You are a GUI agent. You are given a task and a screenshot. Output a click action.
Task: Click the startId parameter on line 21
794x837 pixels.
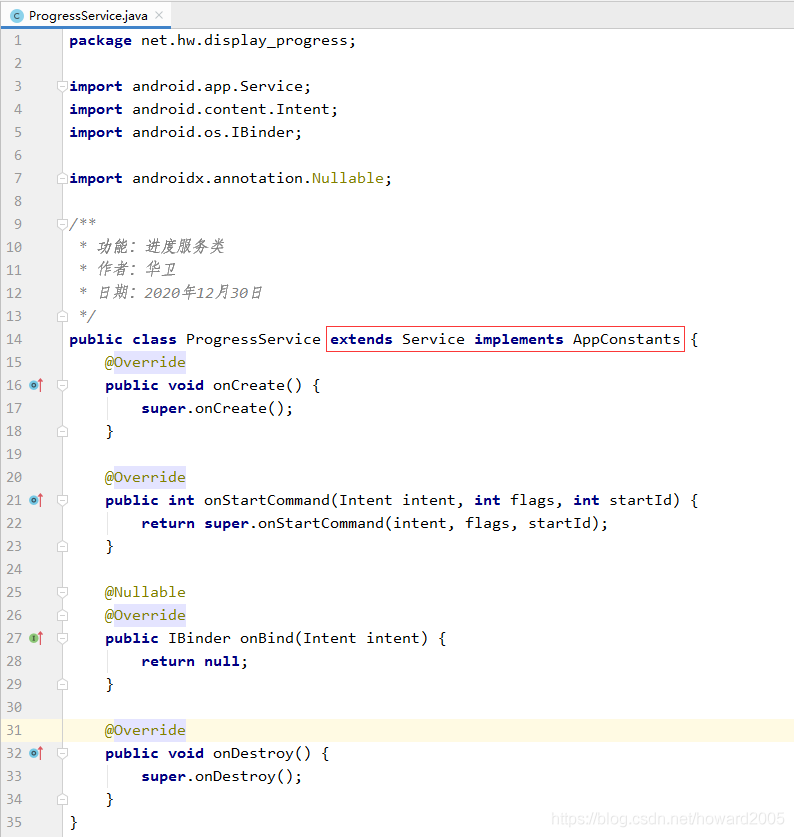[x=640, y=500]
